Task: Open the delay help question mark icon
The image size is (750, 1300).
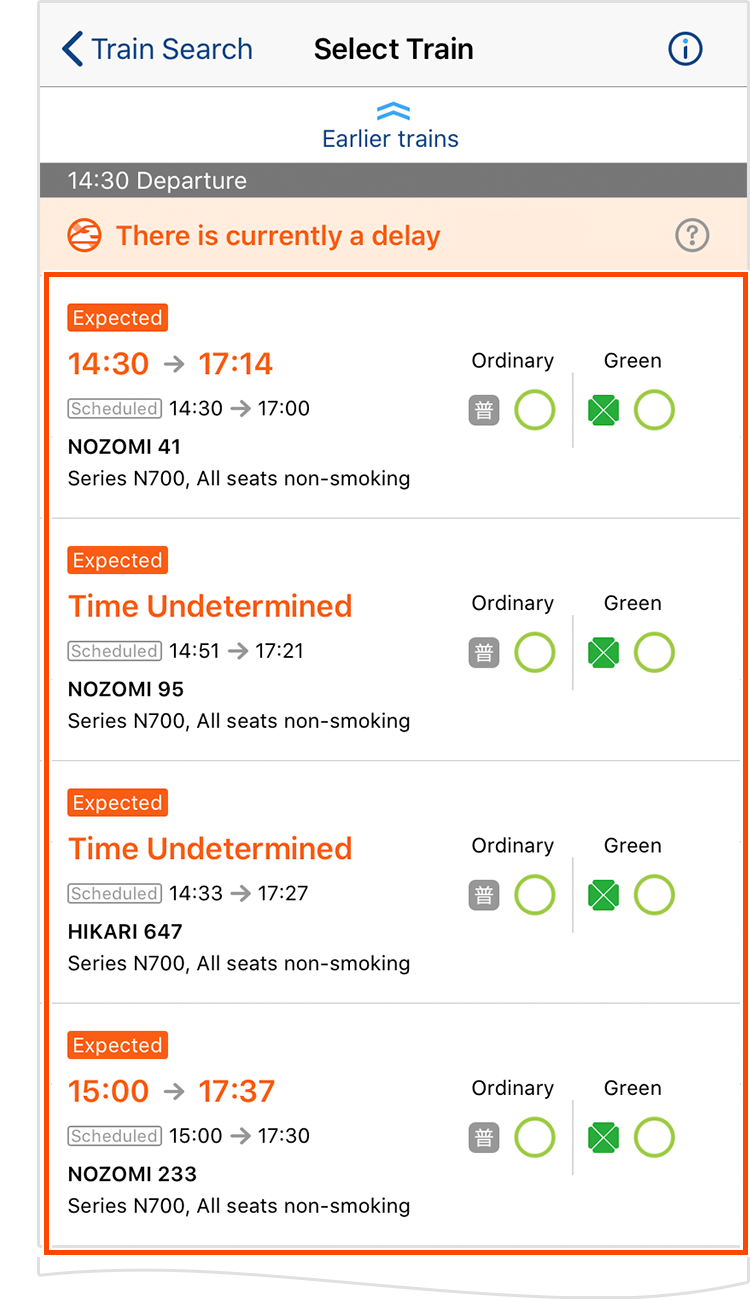Action: [692, 236]
